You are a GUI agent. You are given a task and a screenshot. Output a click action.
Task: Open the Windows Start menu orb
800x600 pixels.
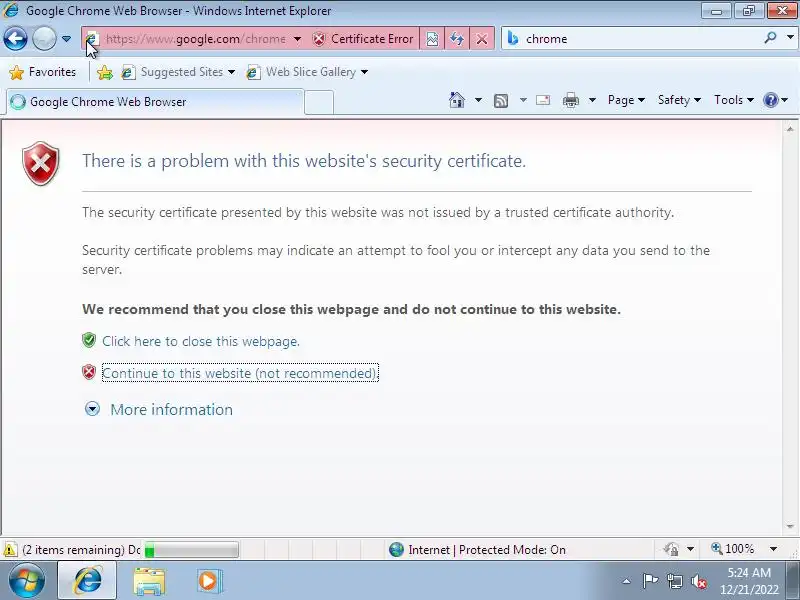coord(26,581)
